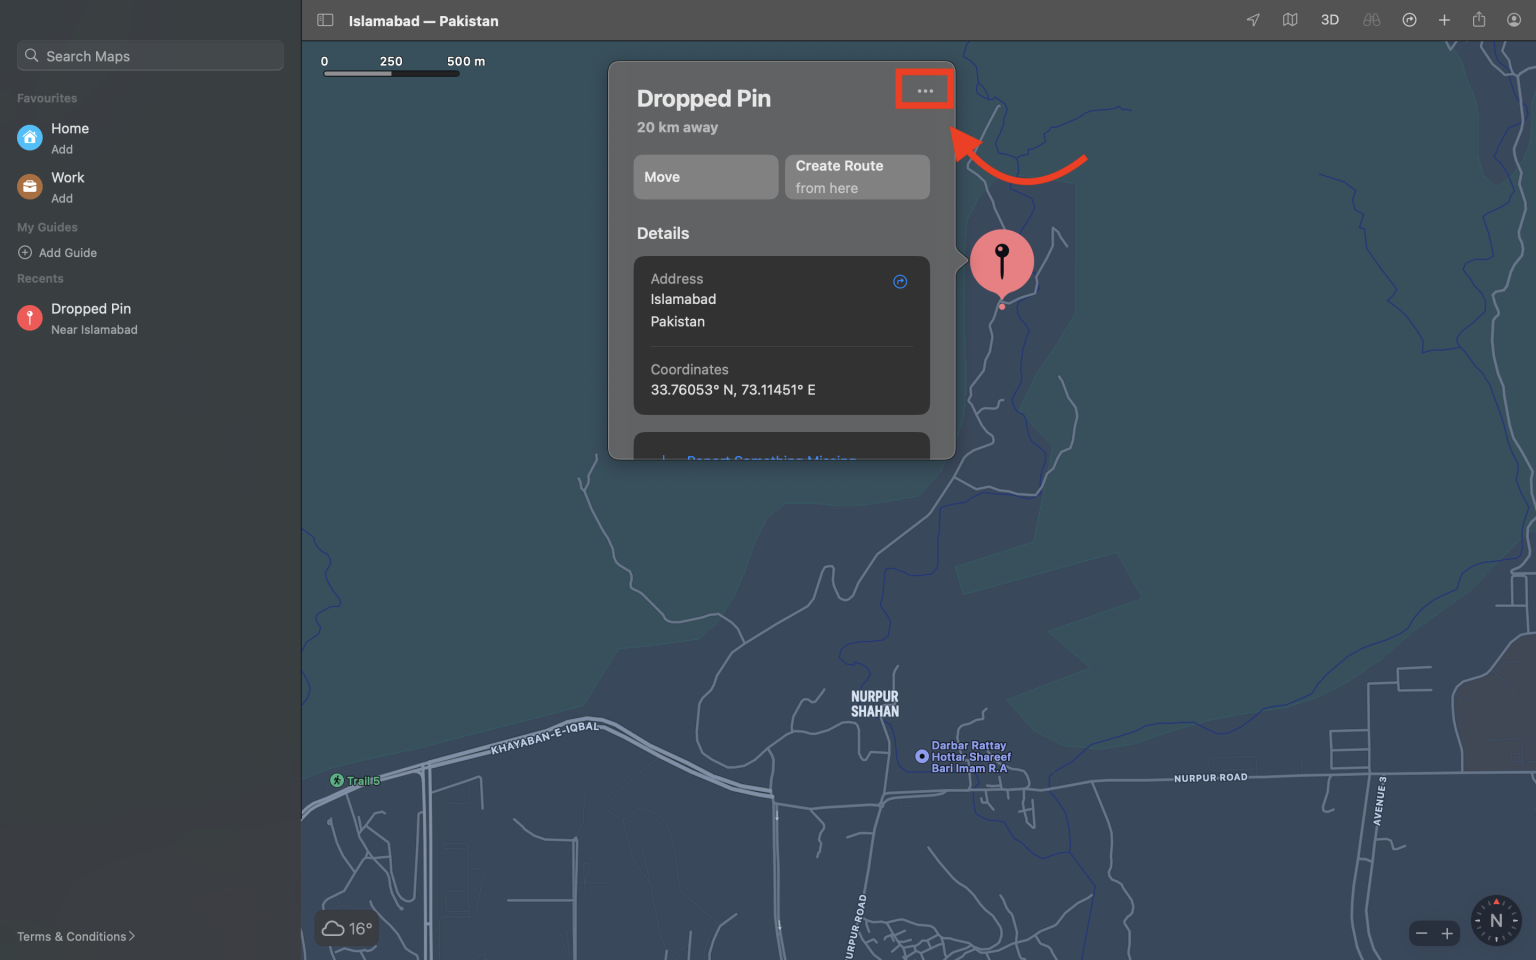Screen dimensions: 1536x960
Task: Open the Dropped Pin more options menu
Action: 924,89
